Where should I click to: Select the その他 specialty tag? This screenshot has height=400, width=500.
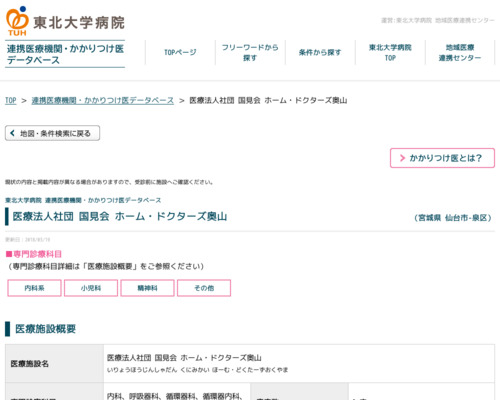coord(204,288)
